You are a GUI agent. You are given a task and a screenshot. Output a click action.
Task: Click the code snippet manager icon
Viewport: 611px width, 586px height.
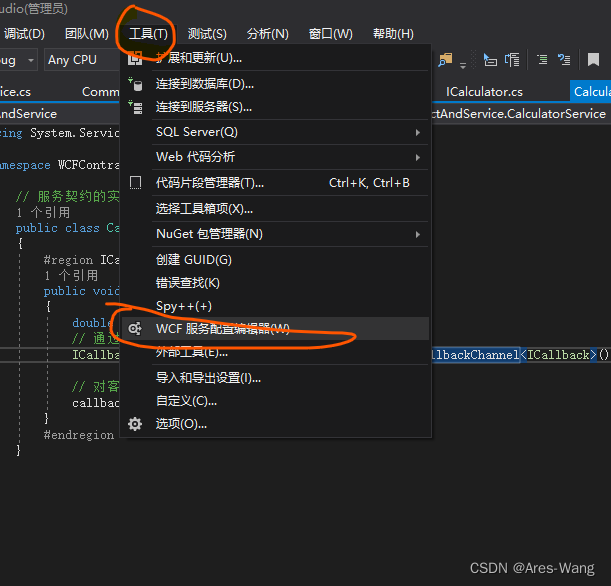tap(135, 182)
